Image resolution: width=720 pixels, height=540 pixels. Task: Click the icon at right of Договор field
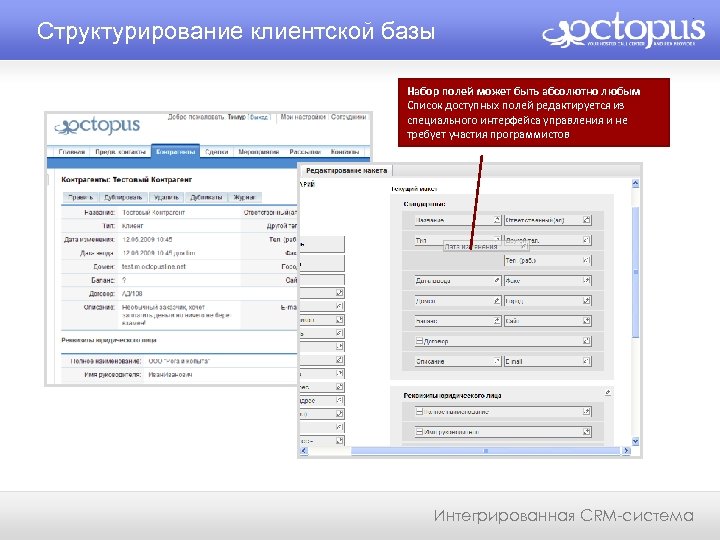pos(586,341)
